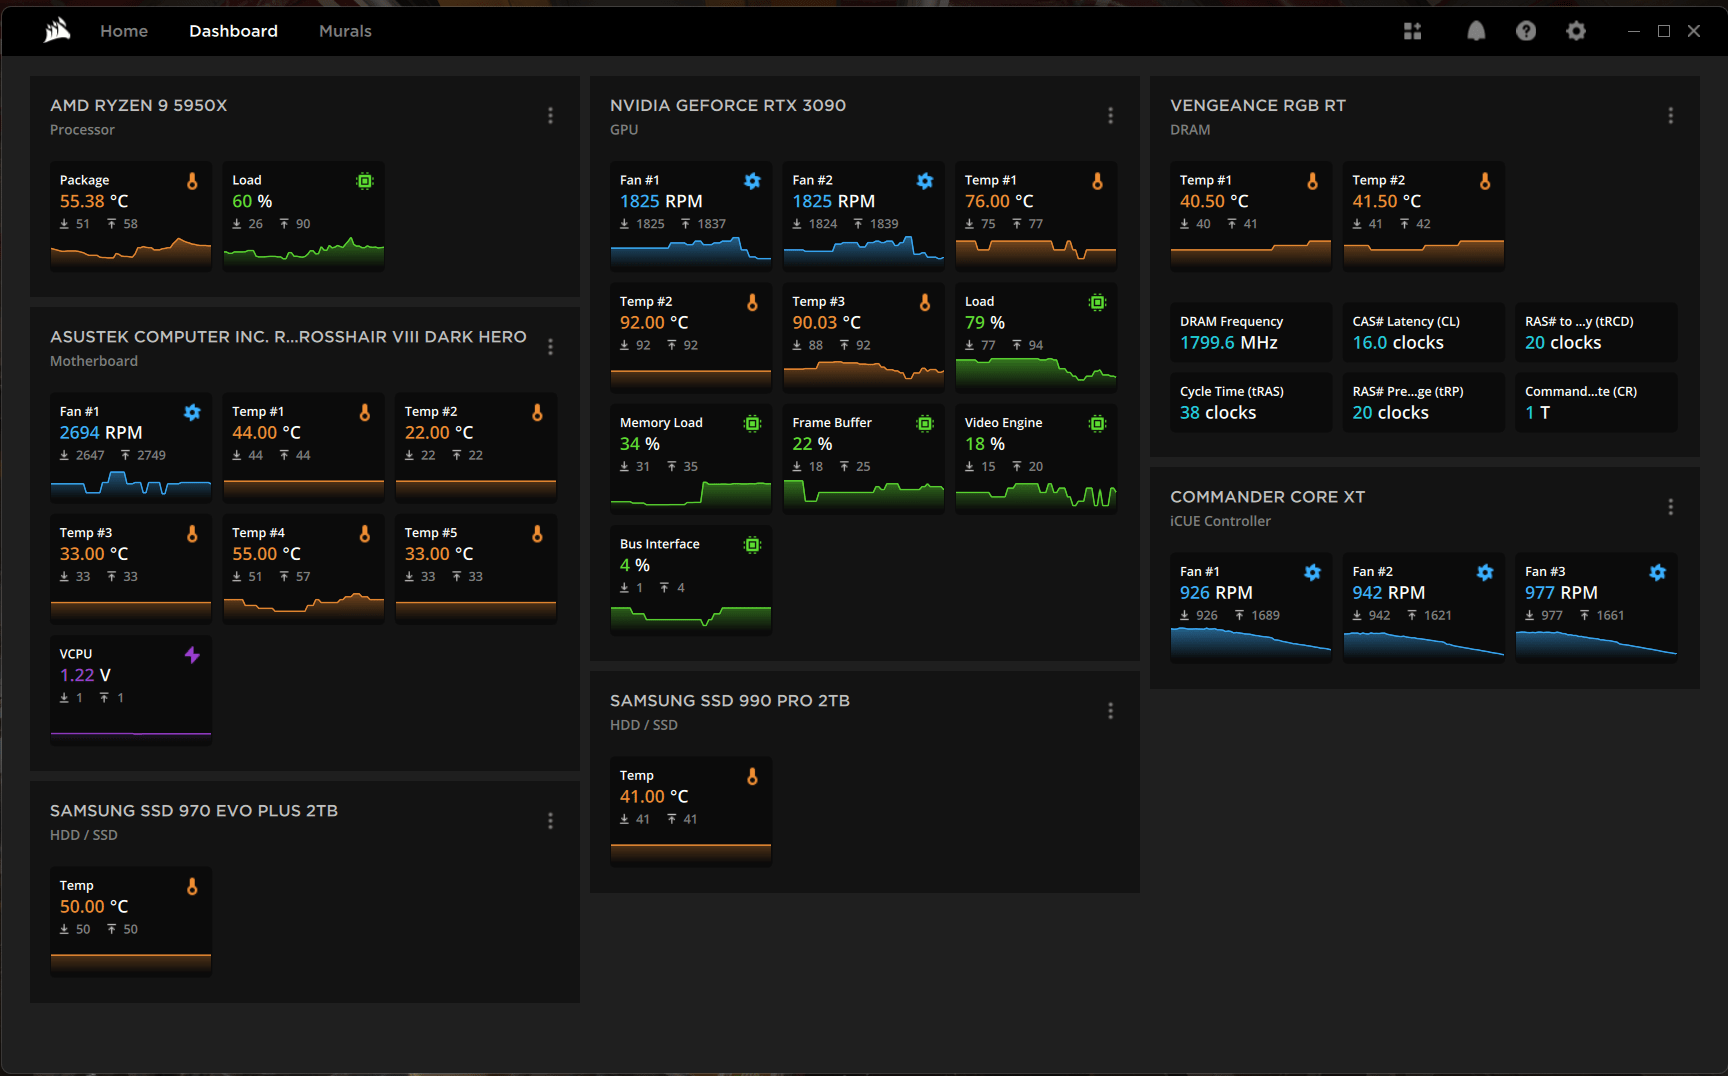Click 990 PRO Temp thermometer icon
Viewport: 1728px width, 1076px height.
tap(752, 776)
